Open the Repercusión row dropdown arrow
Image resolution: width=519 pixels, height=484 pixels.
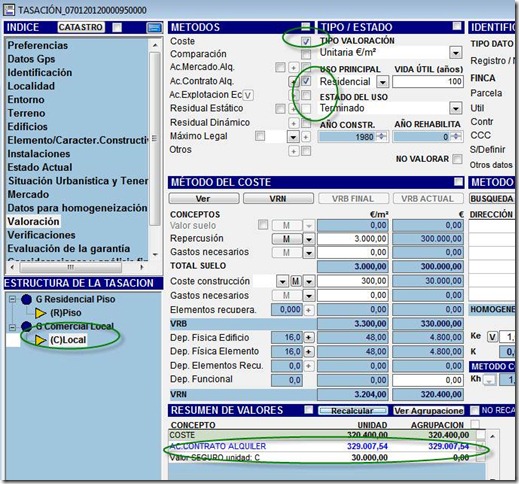click(x=309, y=239)
